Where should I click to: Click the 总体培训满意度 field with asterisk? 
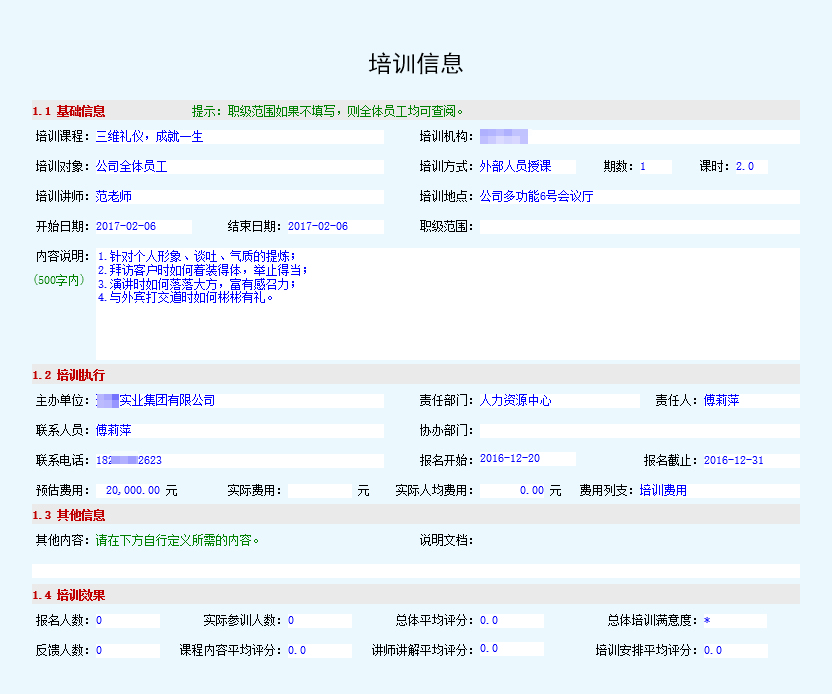point(735,621)
